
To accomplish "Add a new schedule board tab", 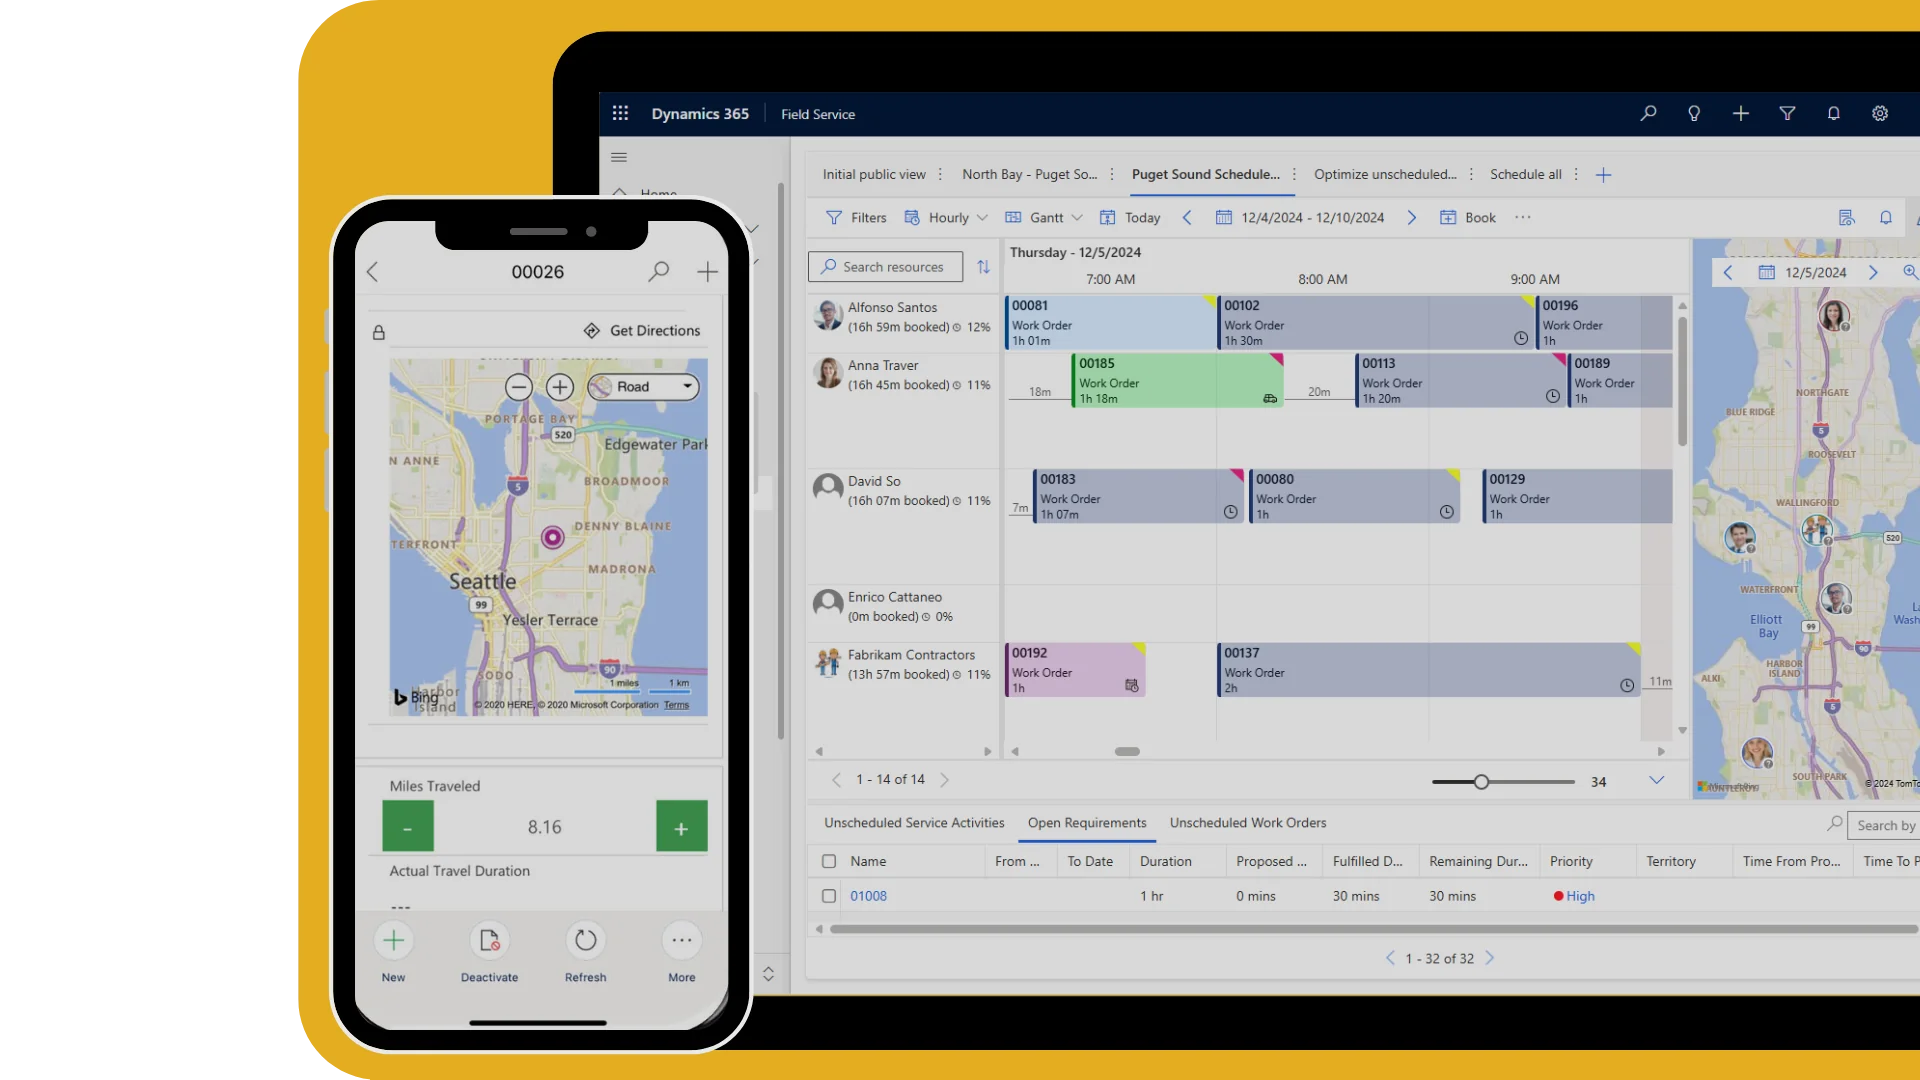I will pos(1603,175).
